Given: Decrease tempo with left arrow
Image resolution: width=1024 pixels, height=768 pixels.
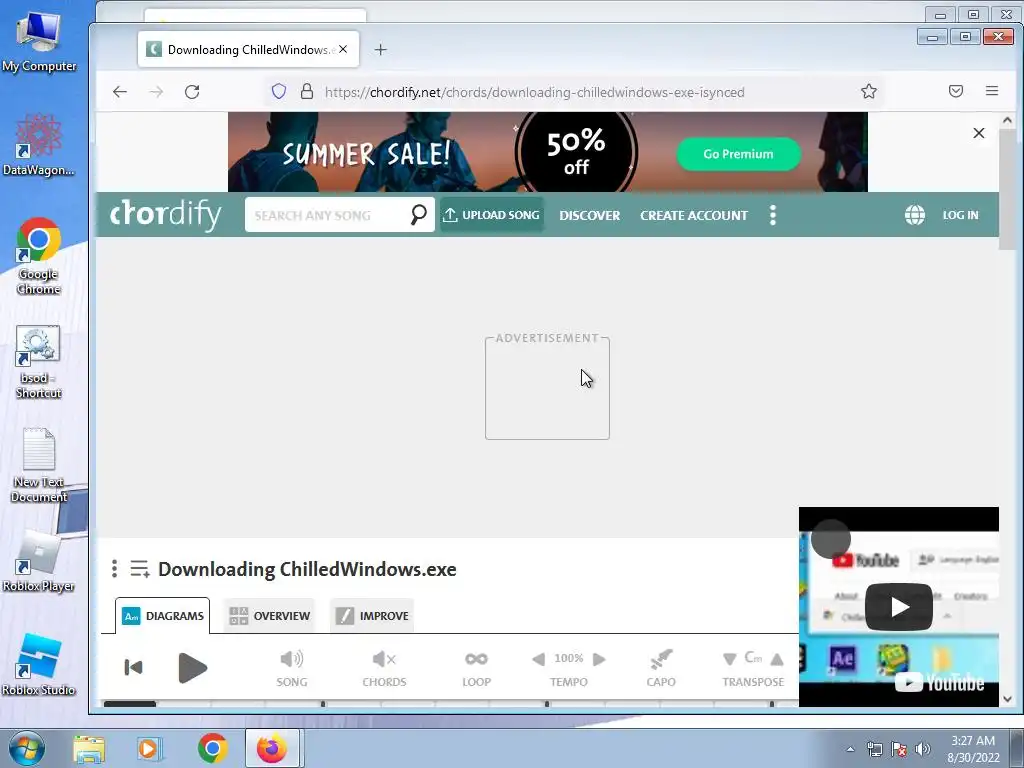Looking at the screenshot, I should (539, 660).
